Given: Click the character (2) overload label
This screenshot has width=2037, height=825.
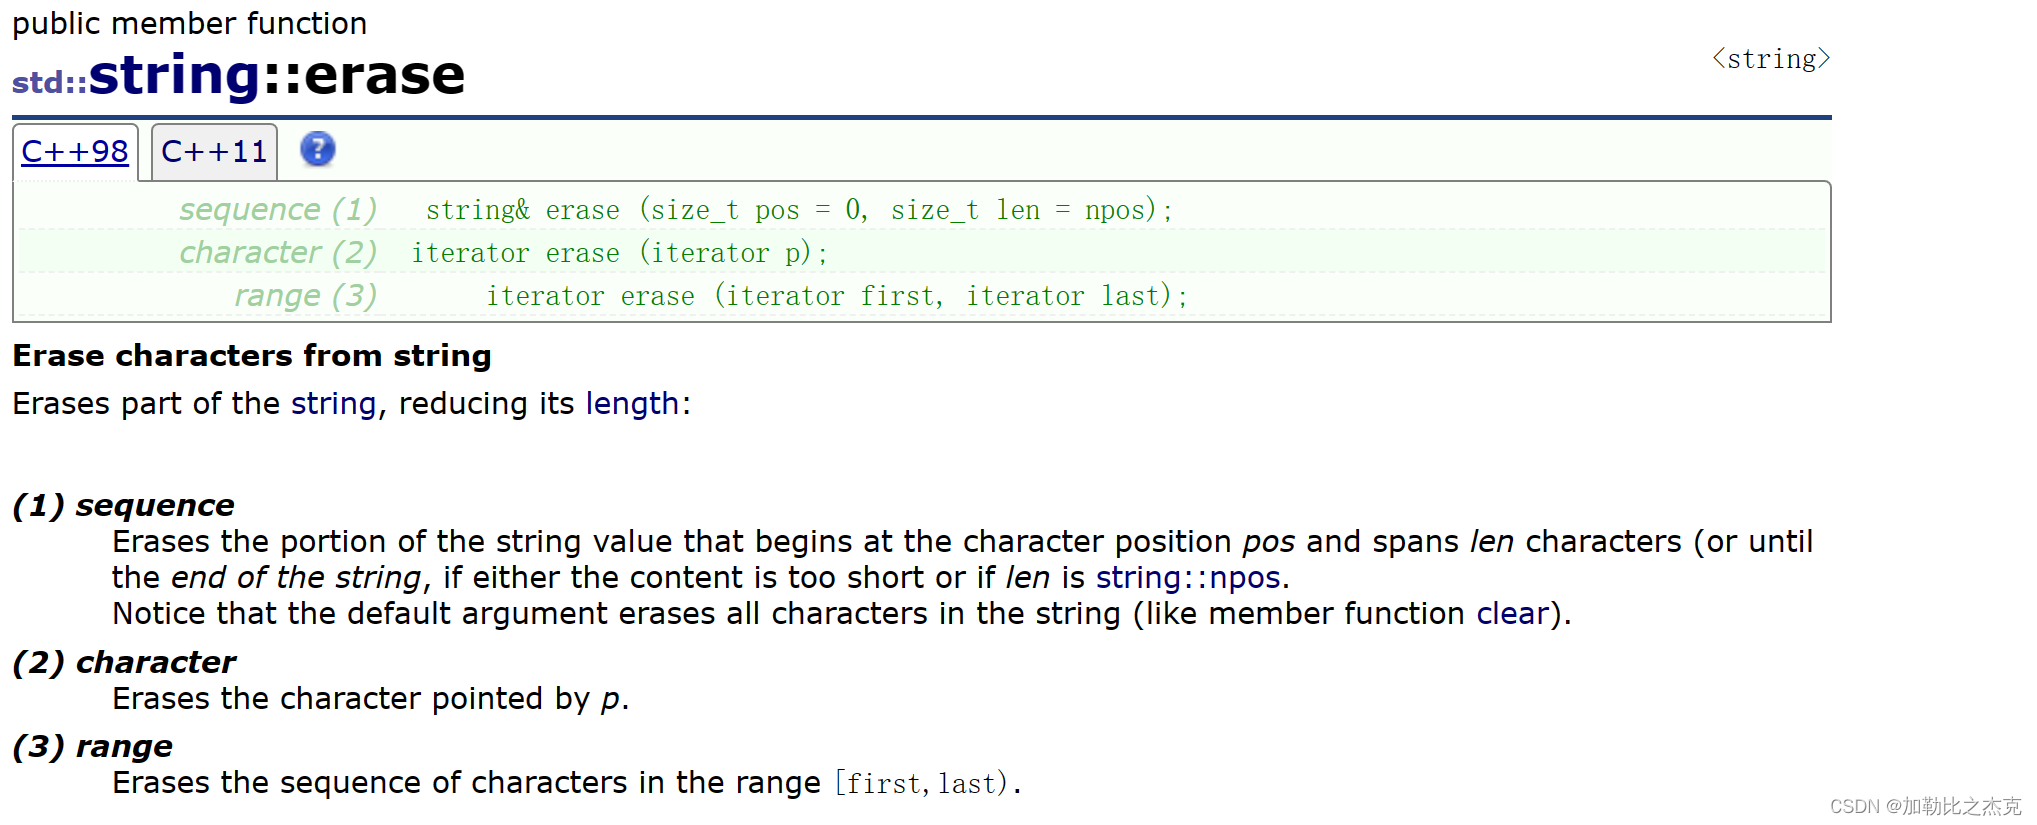Looking at the screenshot, I should 277,252.
